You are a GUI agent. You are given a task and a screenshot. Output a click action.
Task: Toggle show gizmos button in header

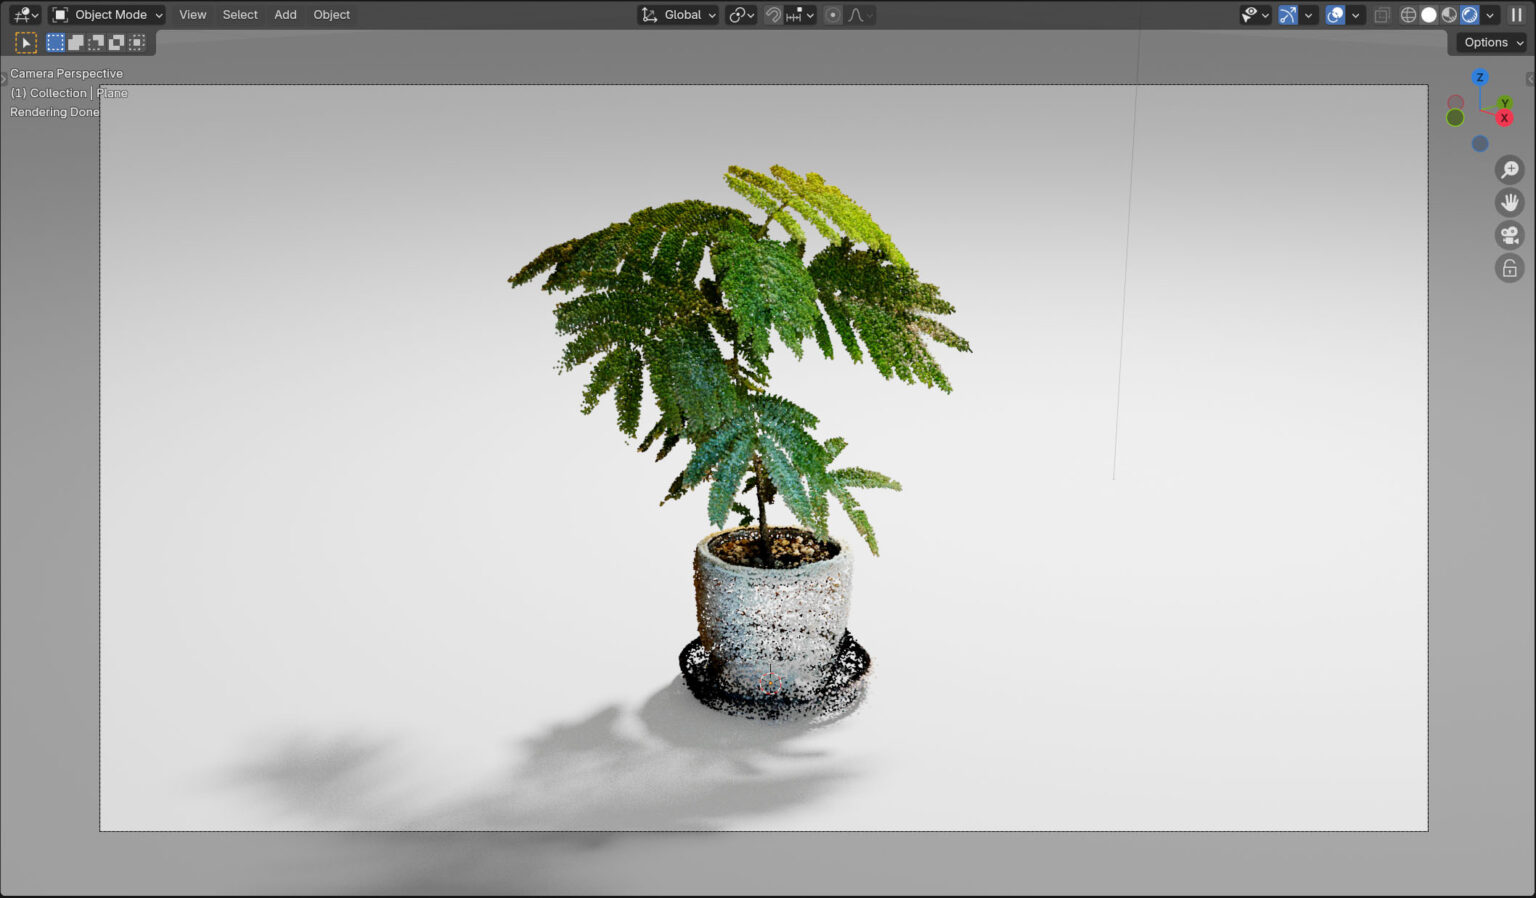(x=1288, y=15)
